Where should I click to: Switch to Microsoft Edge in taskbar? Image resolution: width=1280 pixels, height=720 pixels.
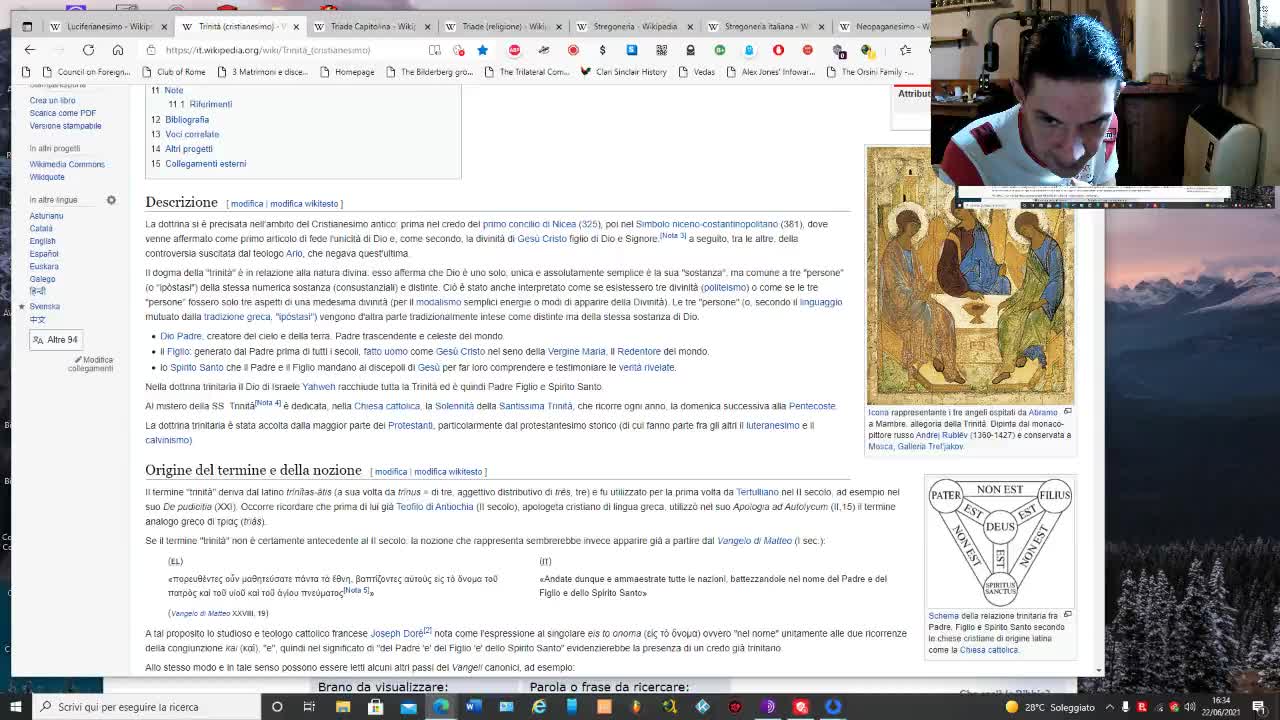[x=441, y=706]
